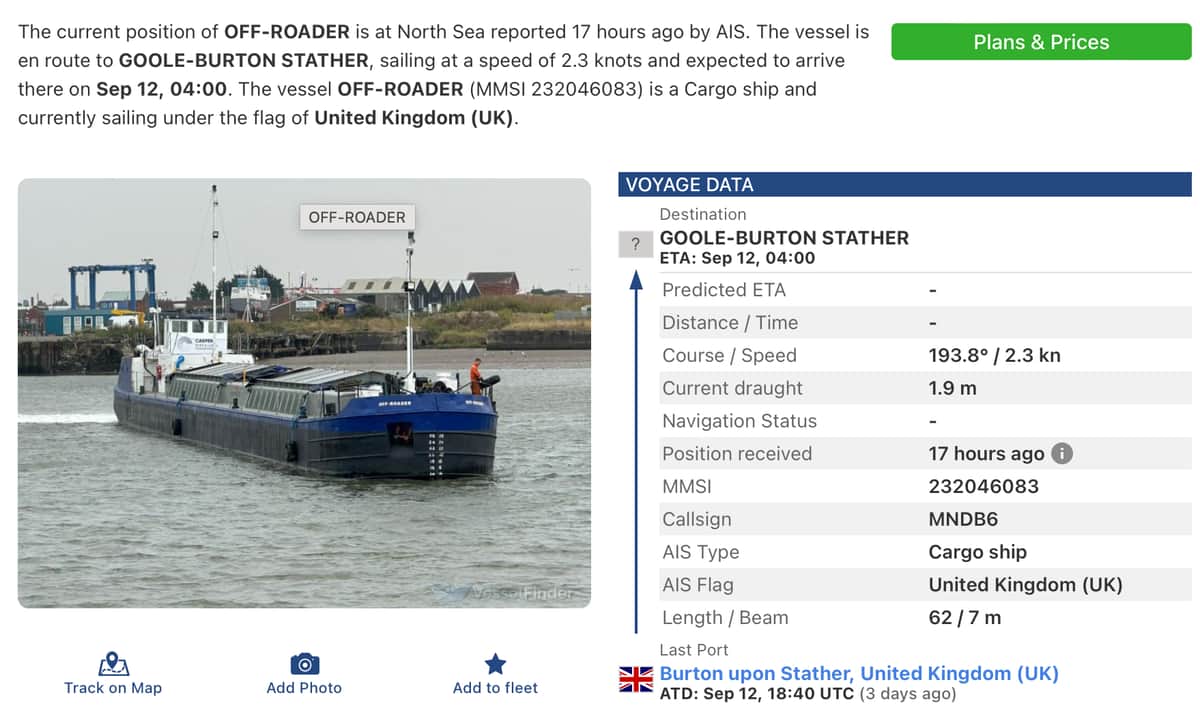Click the info icon next to 17 hours ago
1200x706 pixels.
tap(1062, 454)
